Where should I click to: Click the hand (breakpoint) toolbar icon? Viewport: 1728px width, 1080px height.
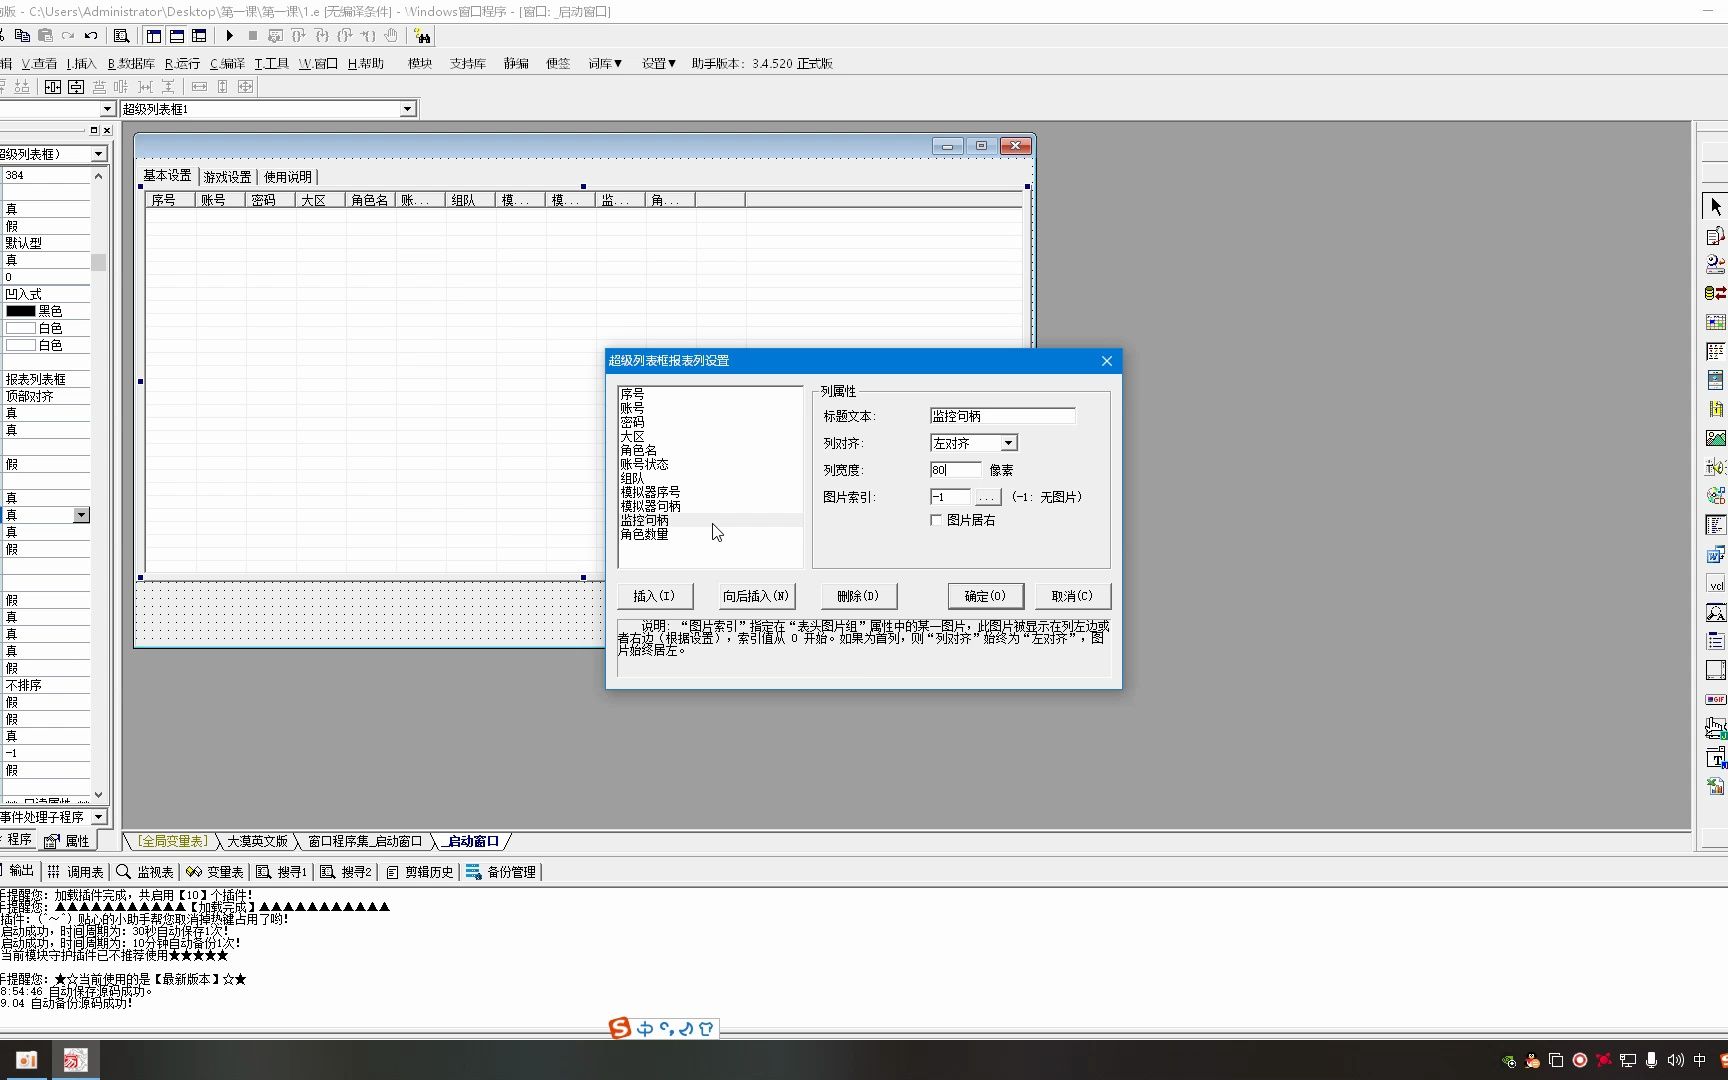tap(391, 36)
